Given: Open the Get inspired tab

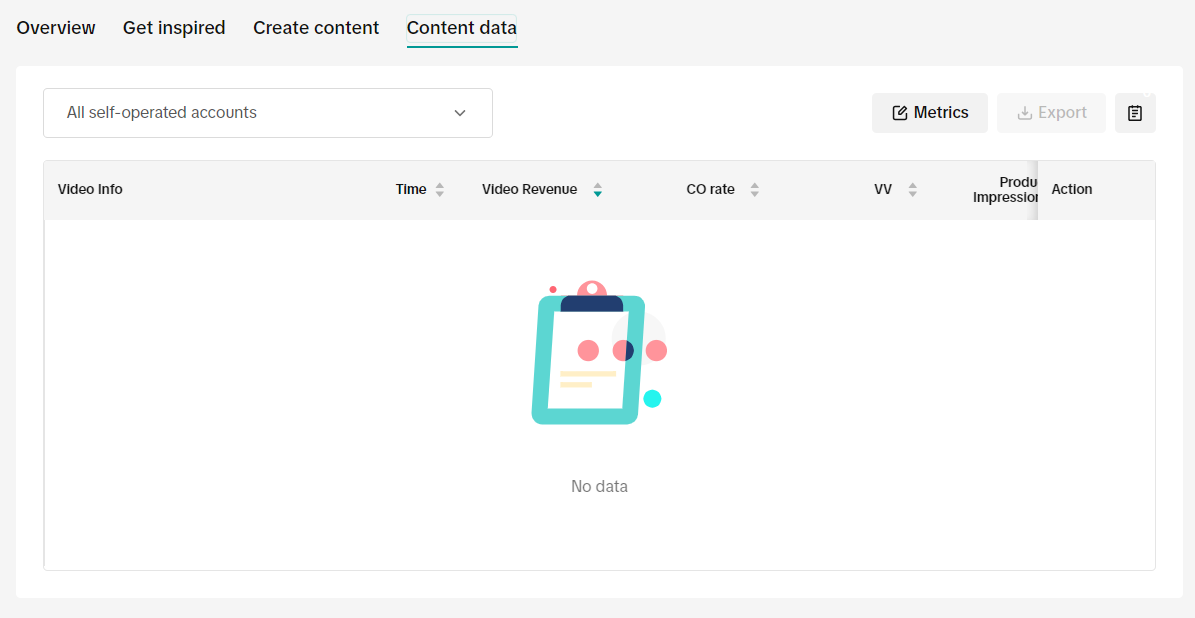Looking at the screenshot, I should tap(174, 28).
